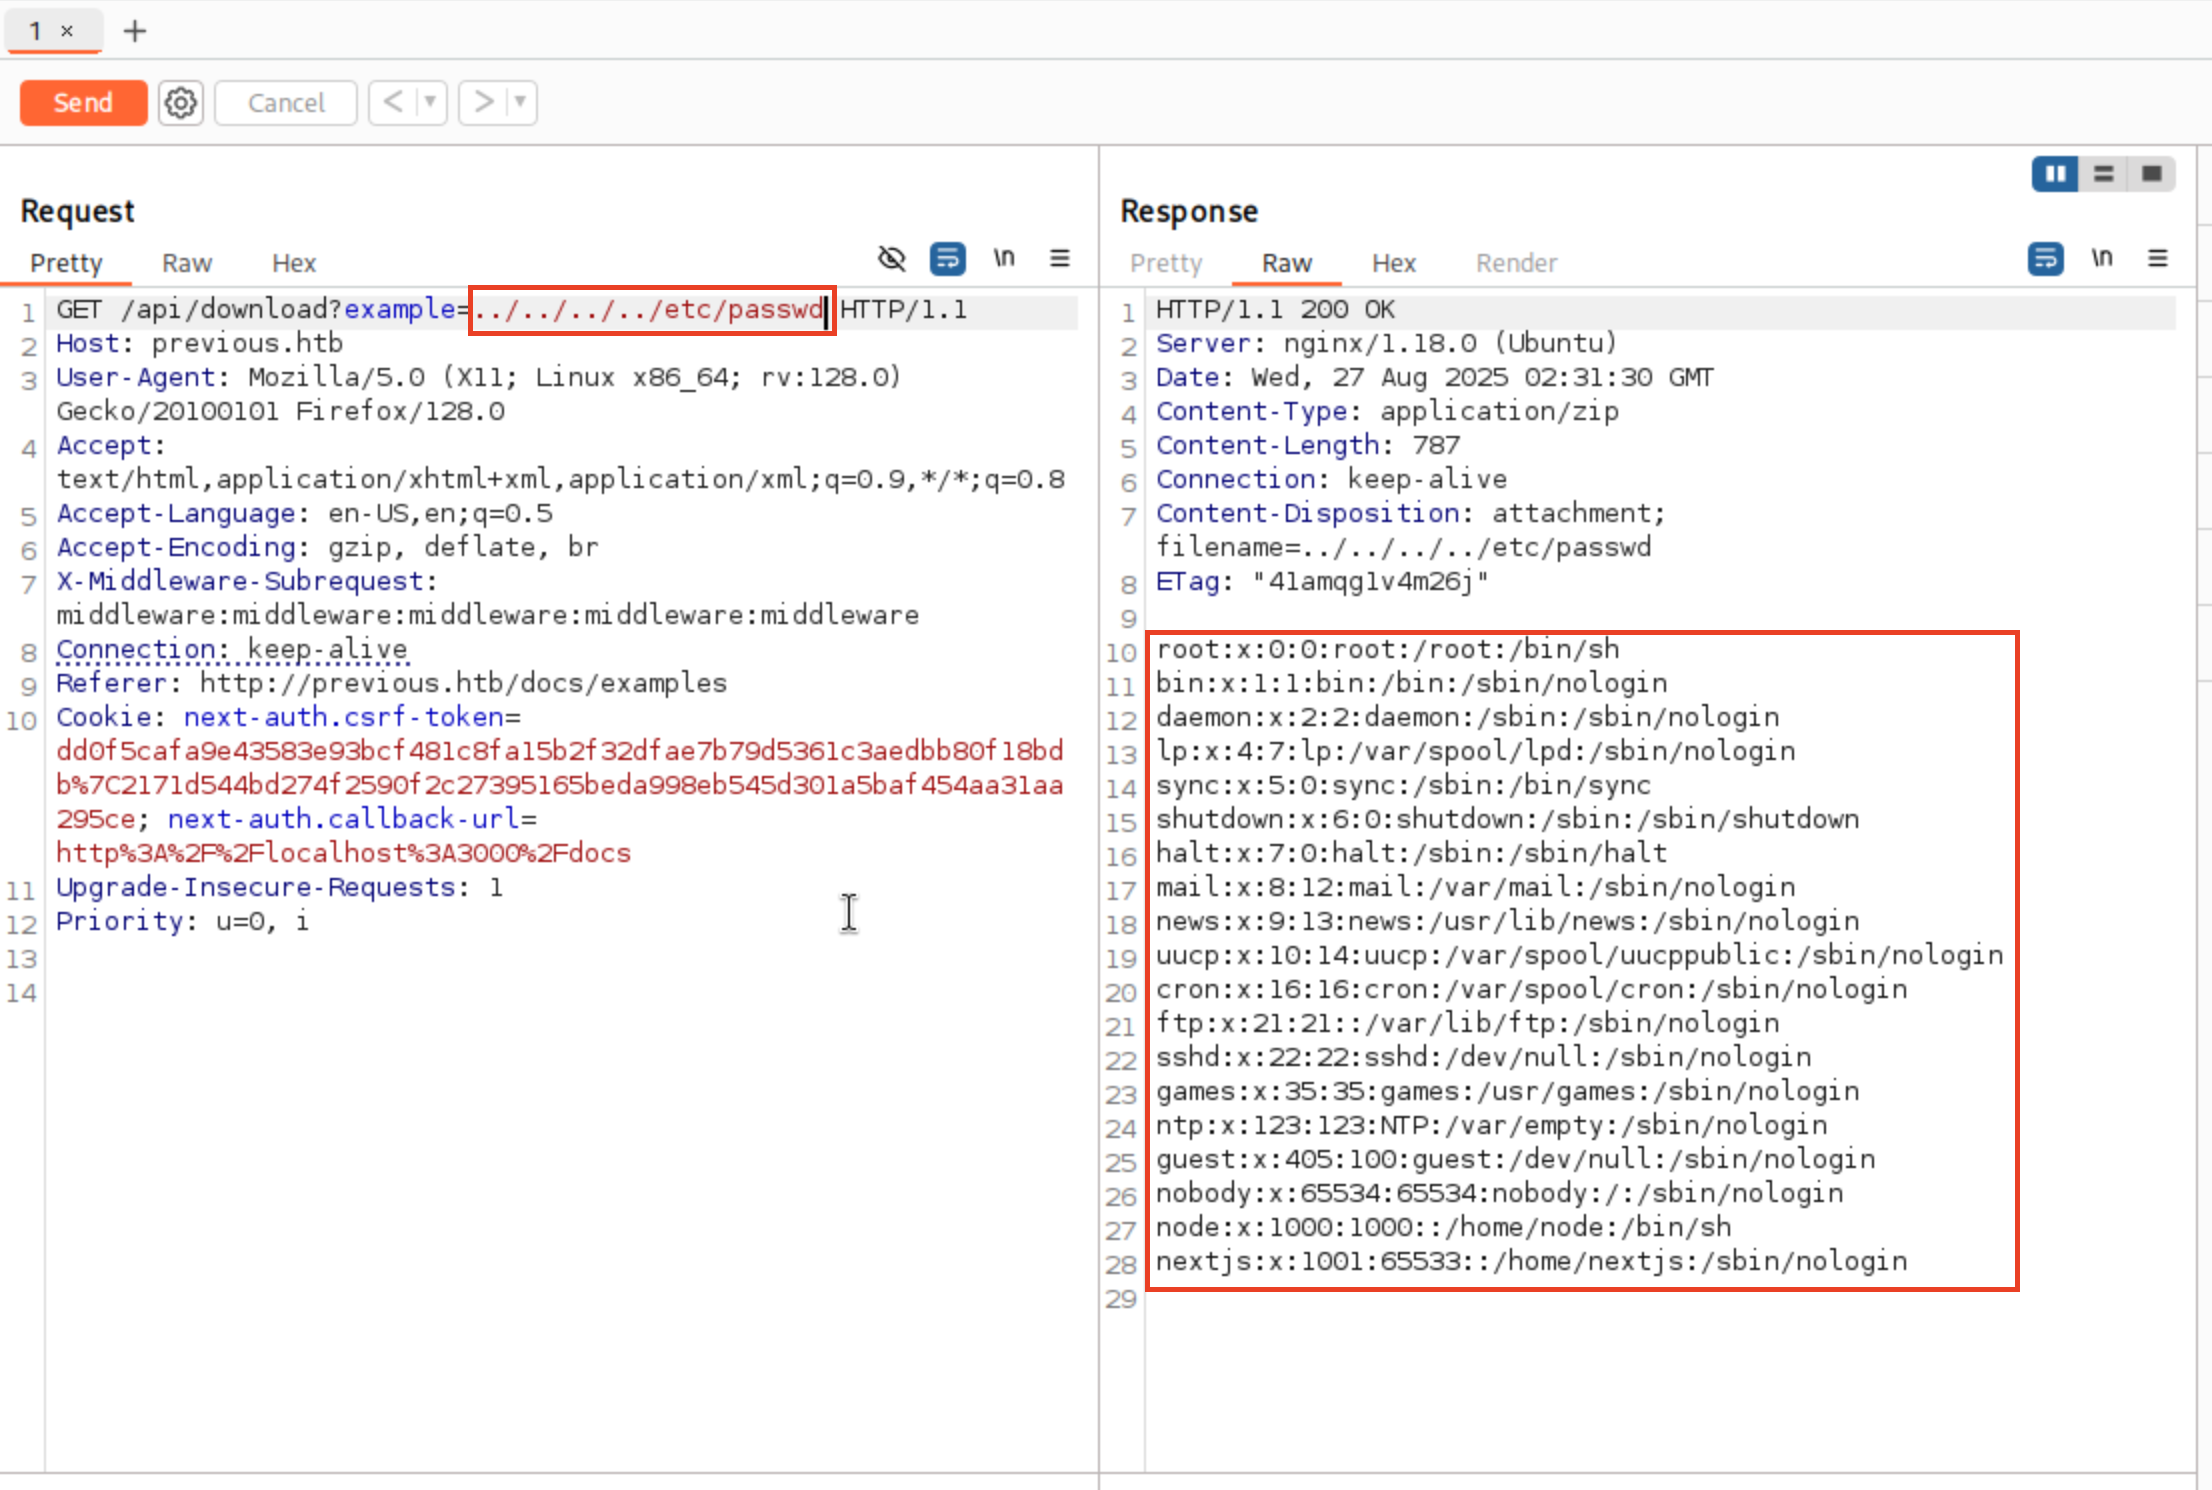This screenshot has height=1490, width=2212.
Task: Go back to previous request arrow
Action: click(x=393, y=102)
